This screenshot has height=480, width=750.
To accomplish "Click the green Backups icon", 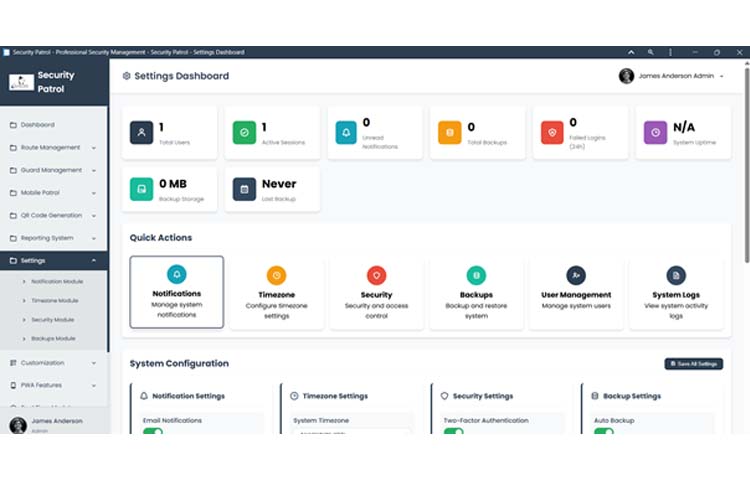I will 476,275.
